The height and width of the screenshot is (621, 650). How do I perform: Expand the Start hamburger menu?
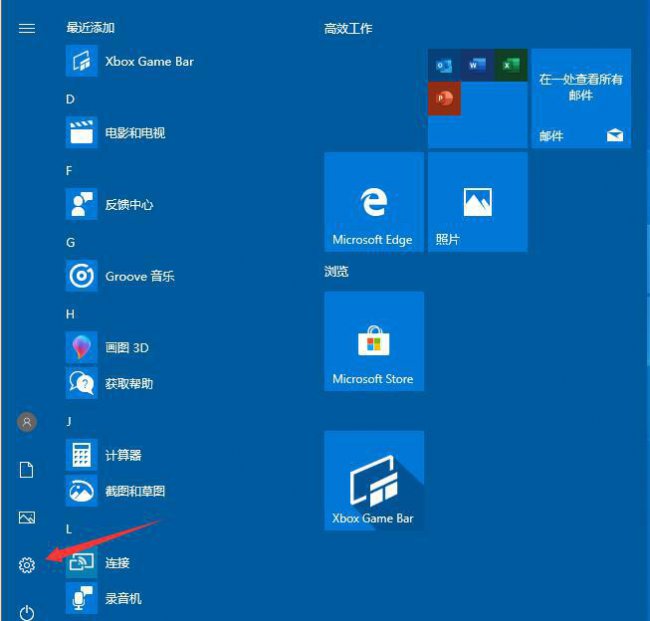27,28
